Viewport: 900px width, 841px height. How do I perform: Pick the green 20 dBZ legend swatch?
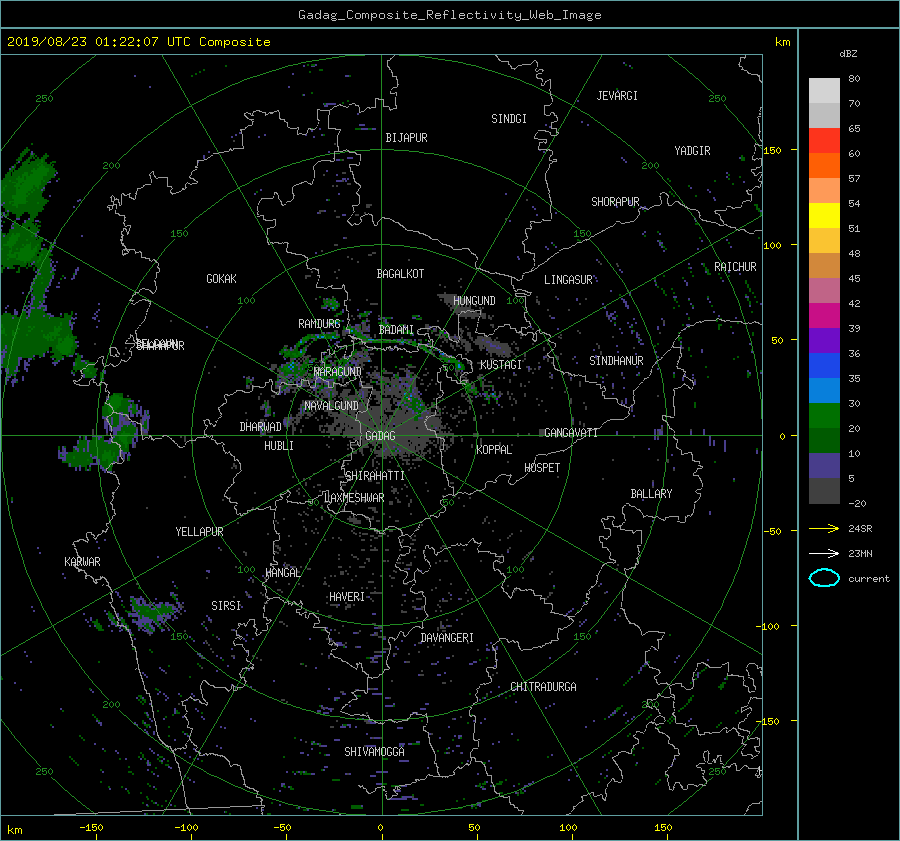824,416
